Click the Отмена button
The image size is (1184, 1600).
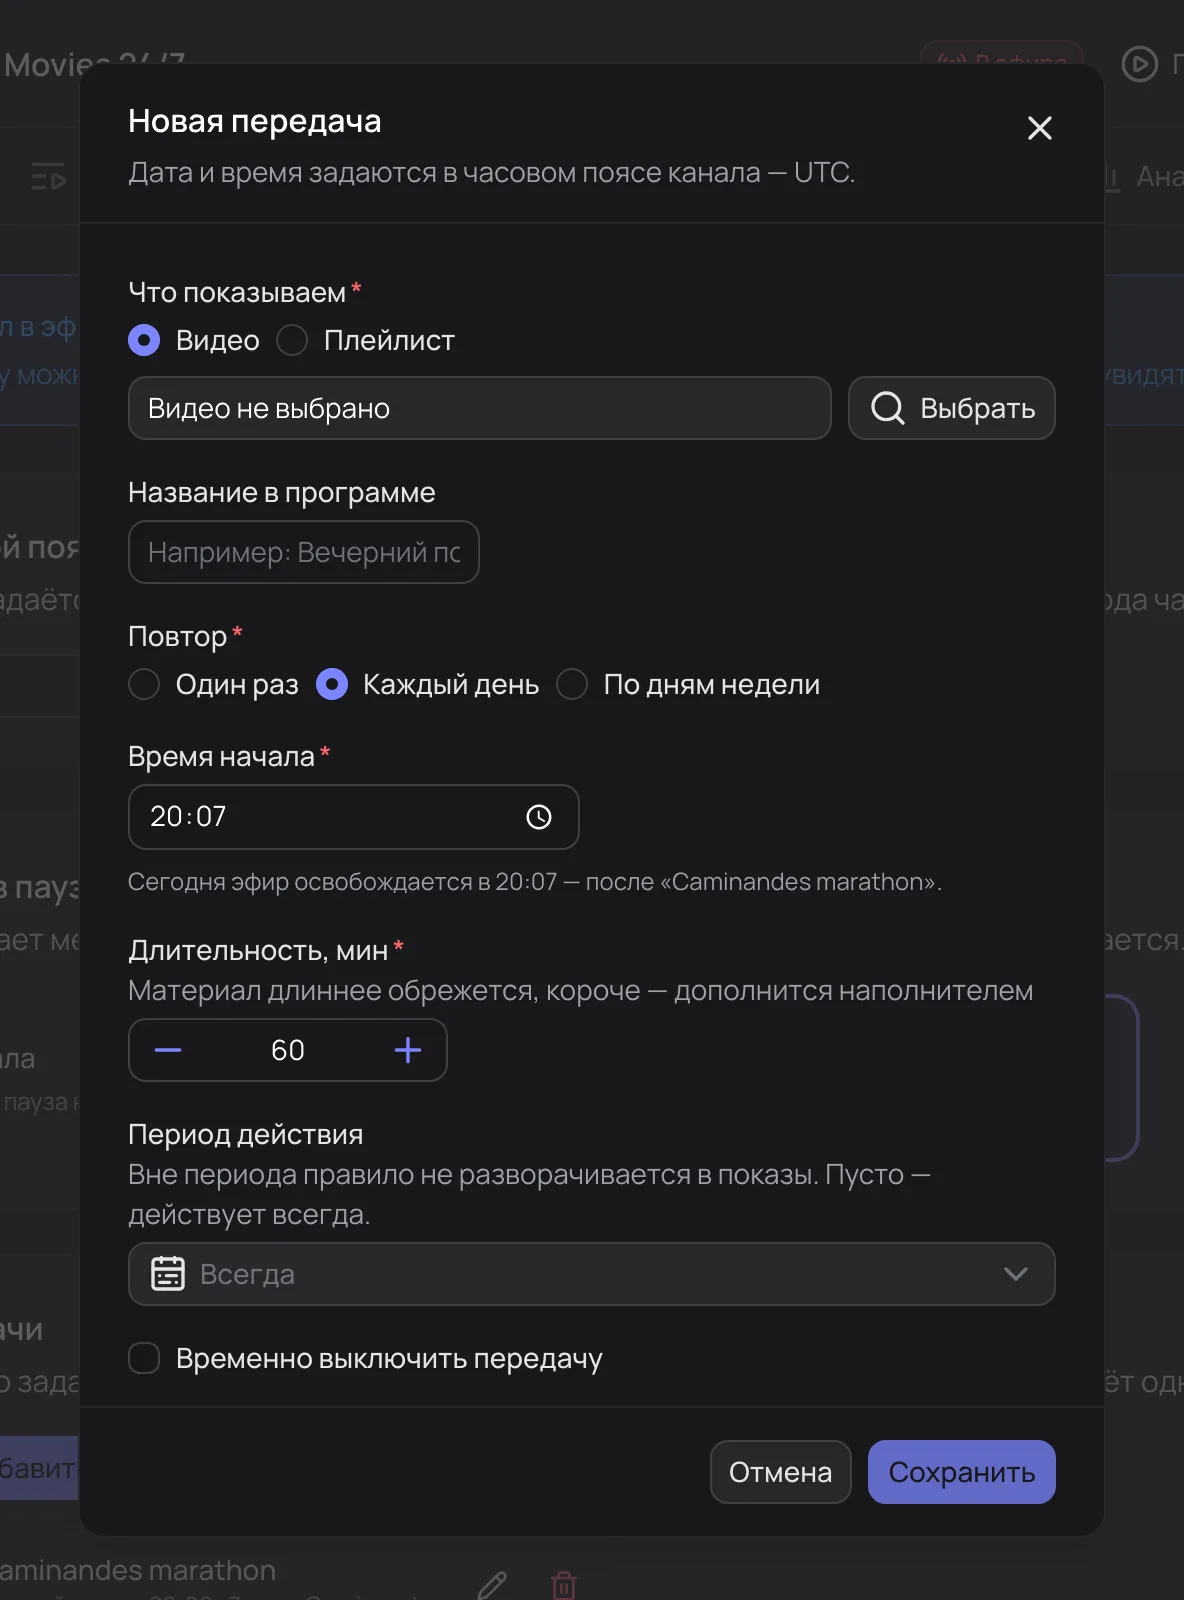point(781,1472)
